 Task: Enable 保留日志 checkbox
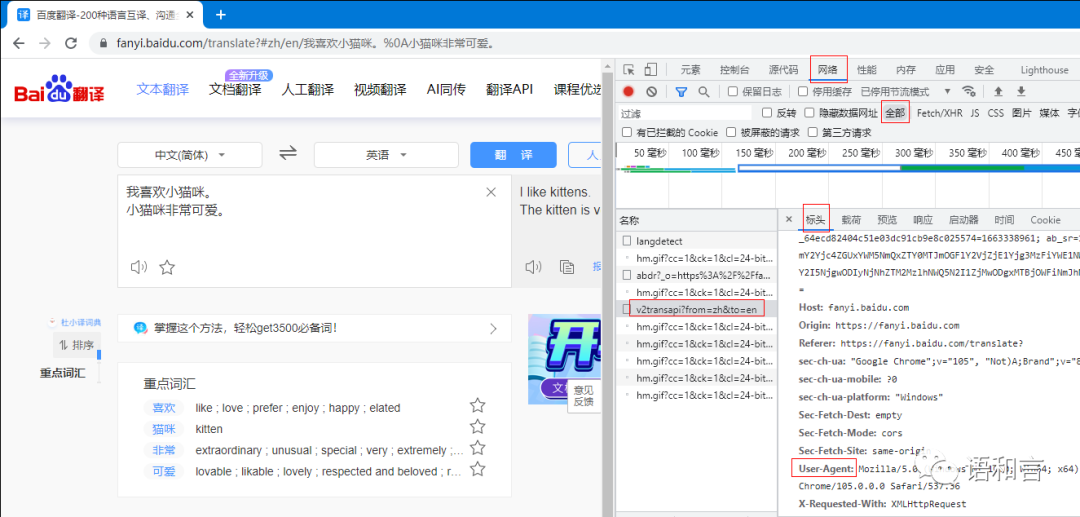(x=733, y=91)
